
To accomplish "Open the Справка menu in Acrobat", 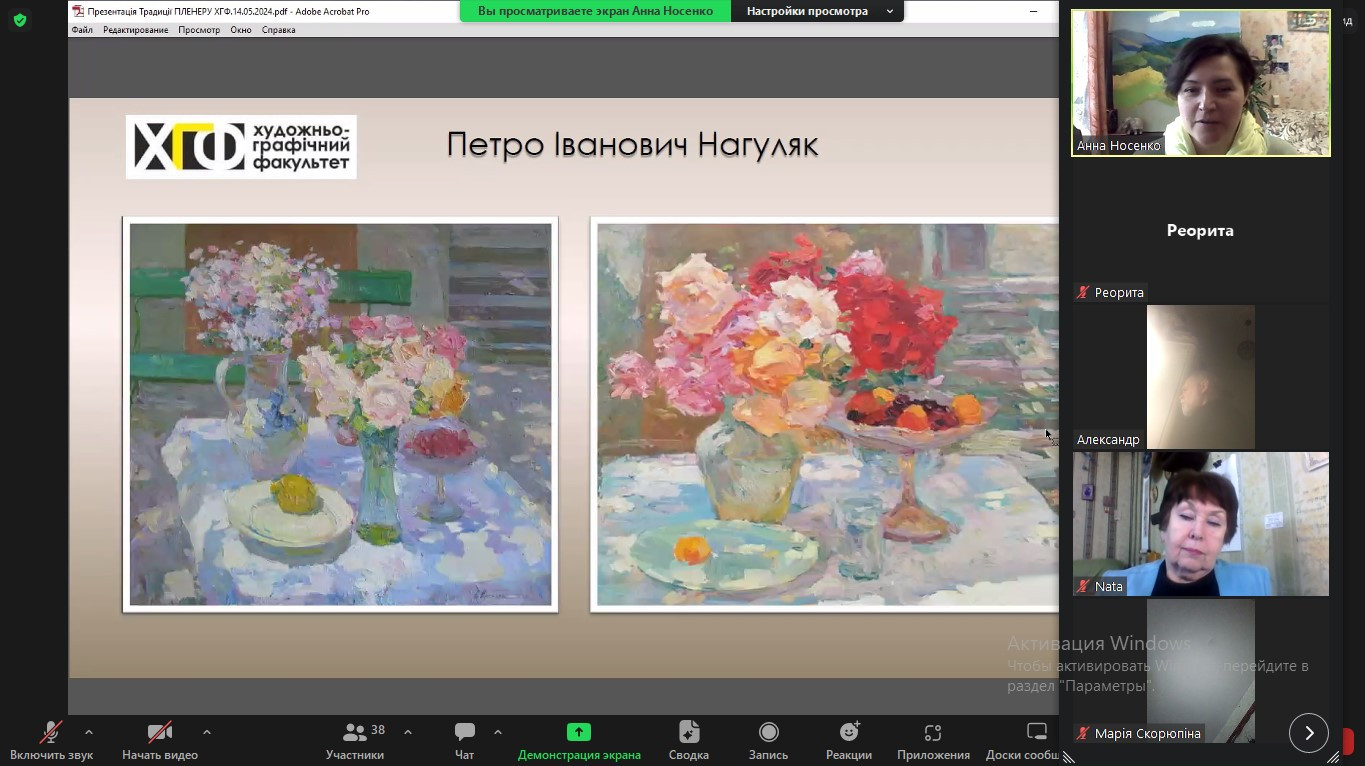I will [278, 30].
